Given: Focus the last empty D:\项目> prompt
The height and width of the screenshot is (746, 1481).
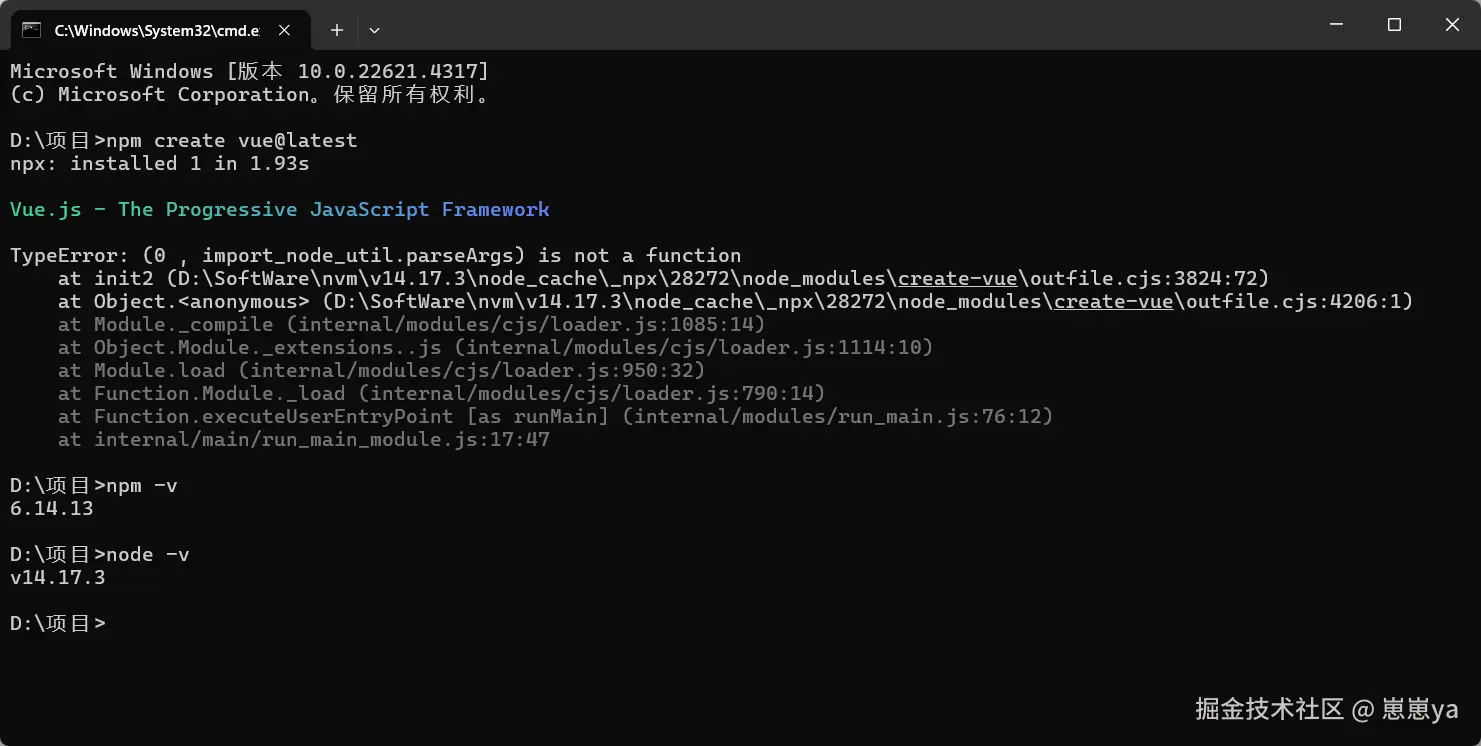Looking at the screenshot, I should (x=58, y=623).
